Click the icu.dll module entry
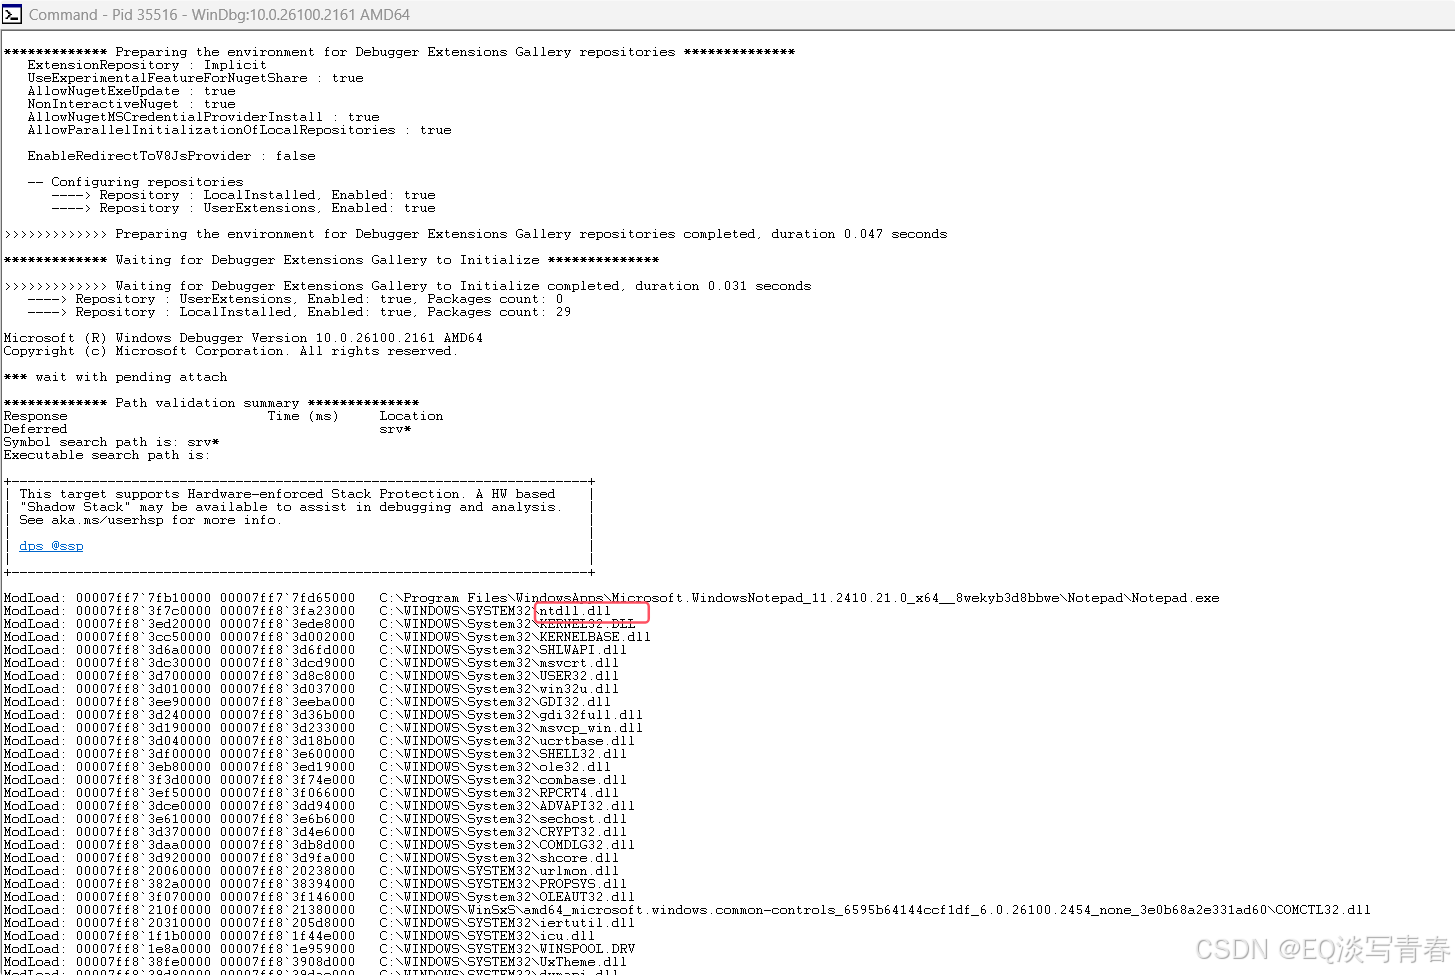This screenshot has width=1455, height=975. 299,936
